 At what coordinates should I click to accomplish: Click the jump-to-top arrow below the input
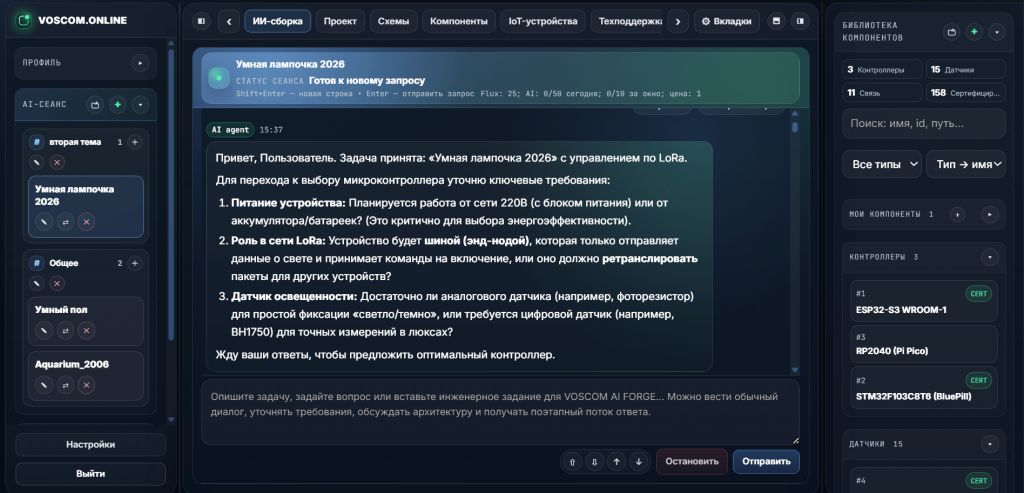click(x=572, y=461)
